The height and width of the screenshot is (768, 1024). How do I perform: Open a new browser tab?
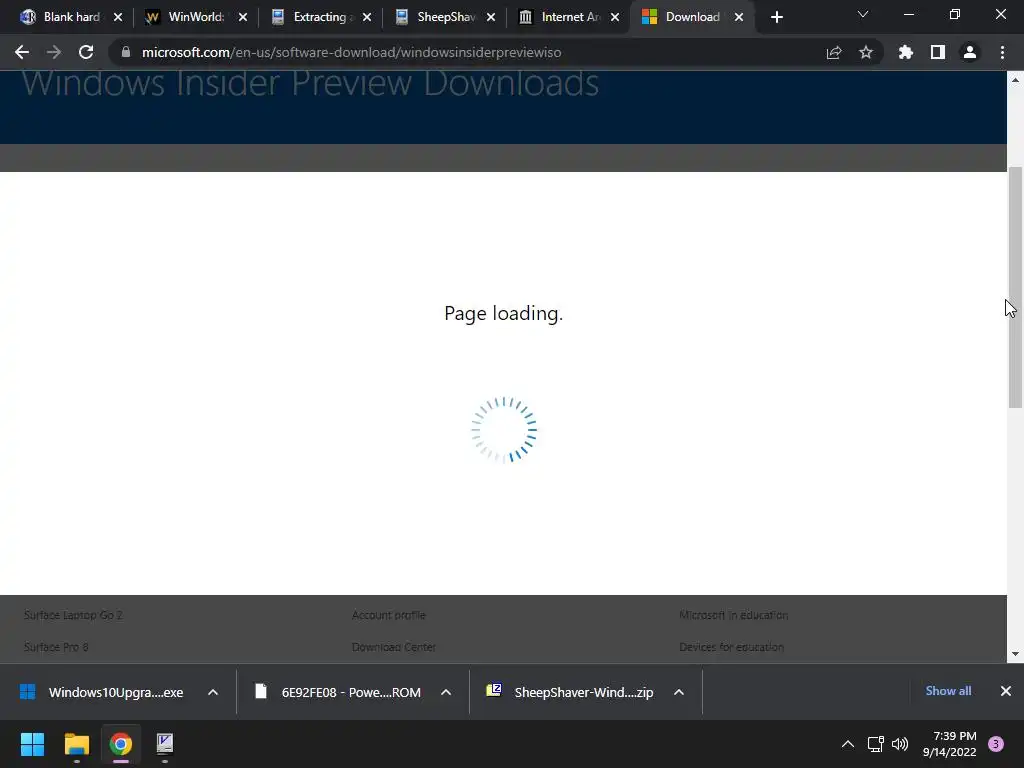776,17
